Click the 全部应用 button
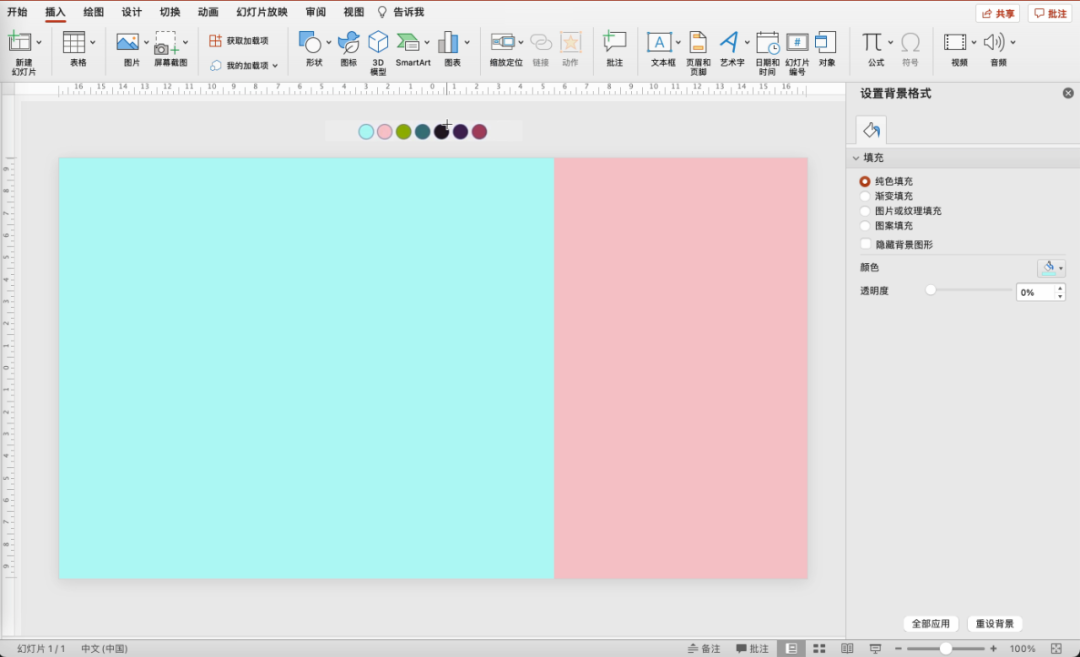The height and width of the screenshot is (657, 1080). 931,624
